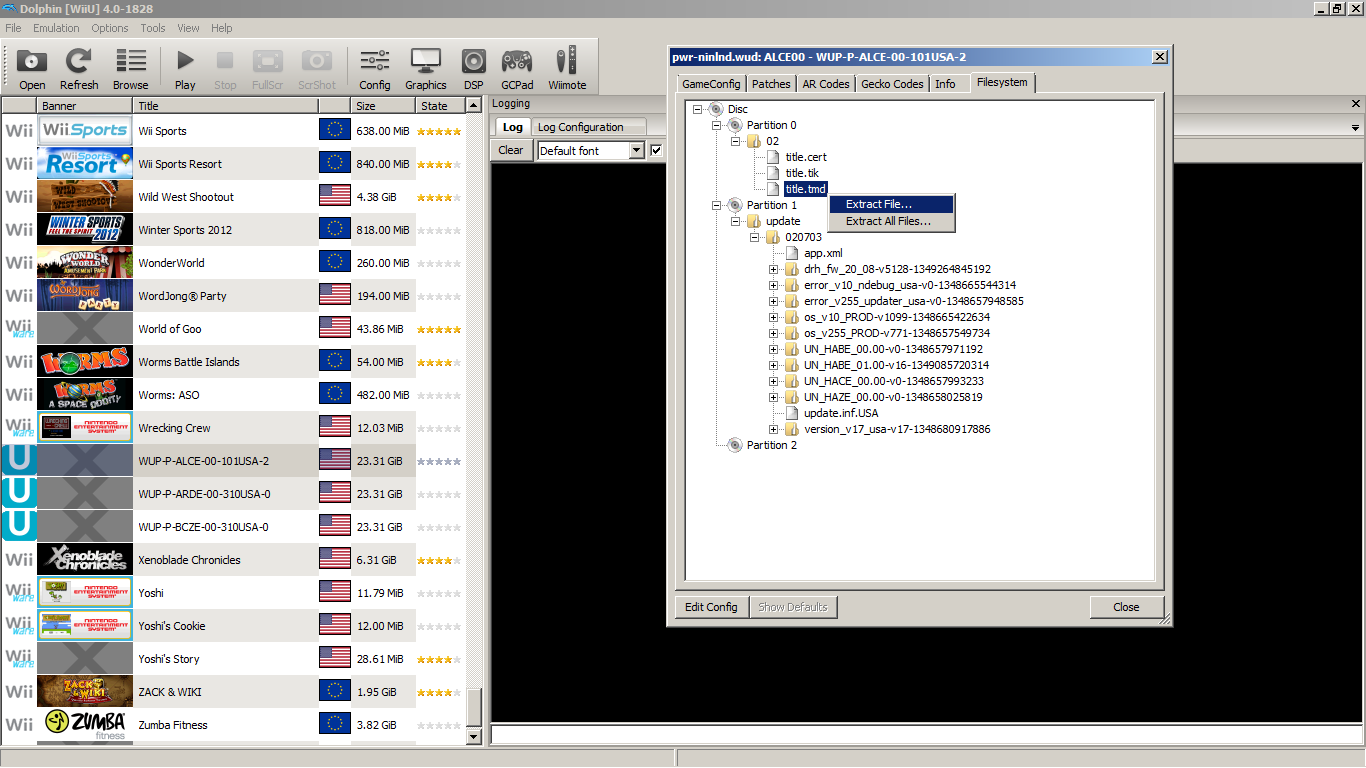Select Extract All Files from context menu
The image size is (1366, 768).
pos(888,221)
